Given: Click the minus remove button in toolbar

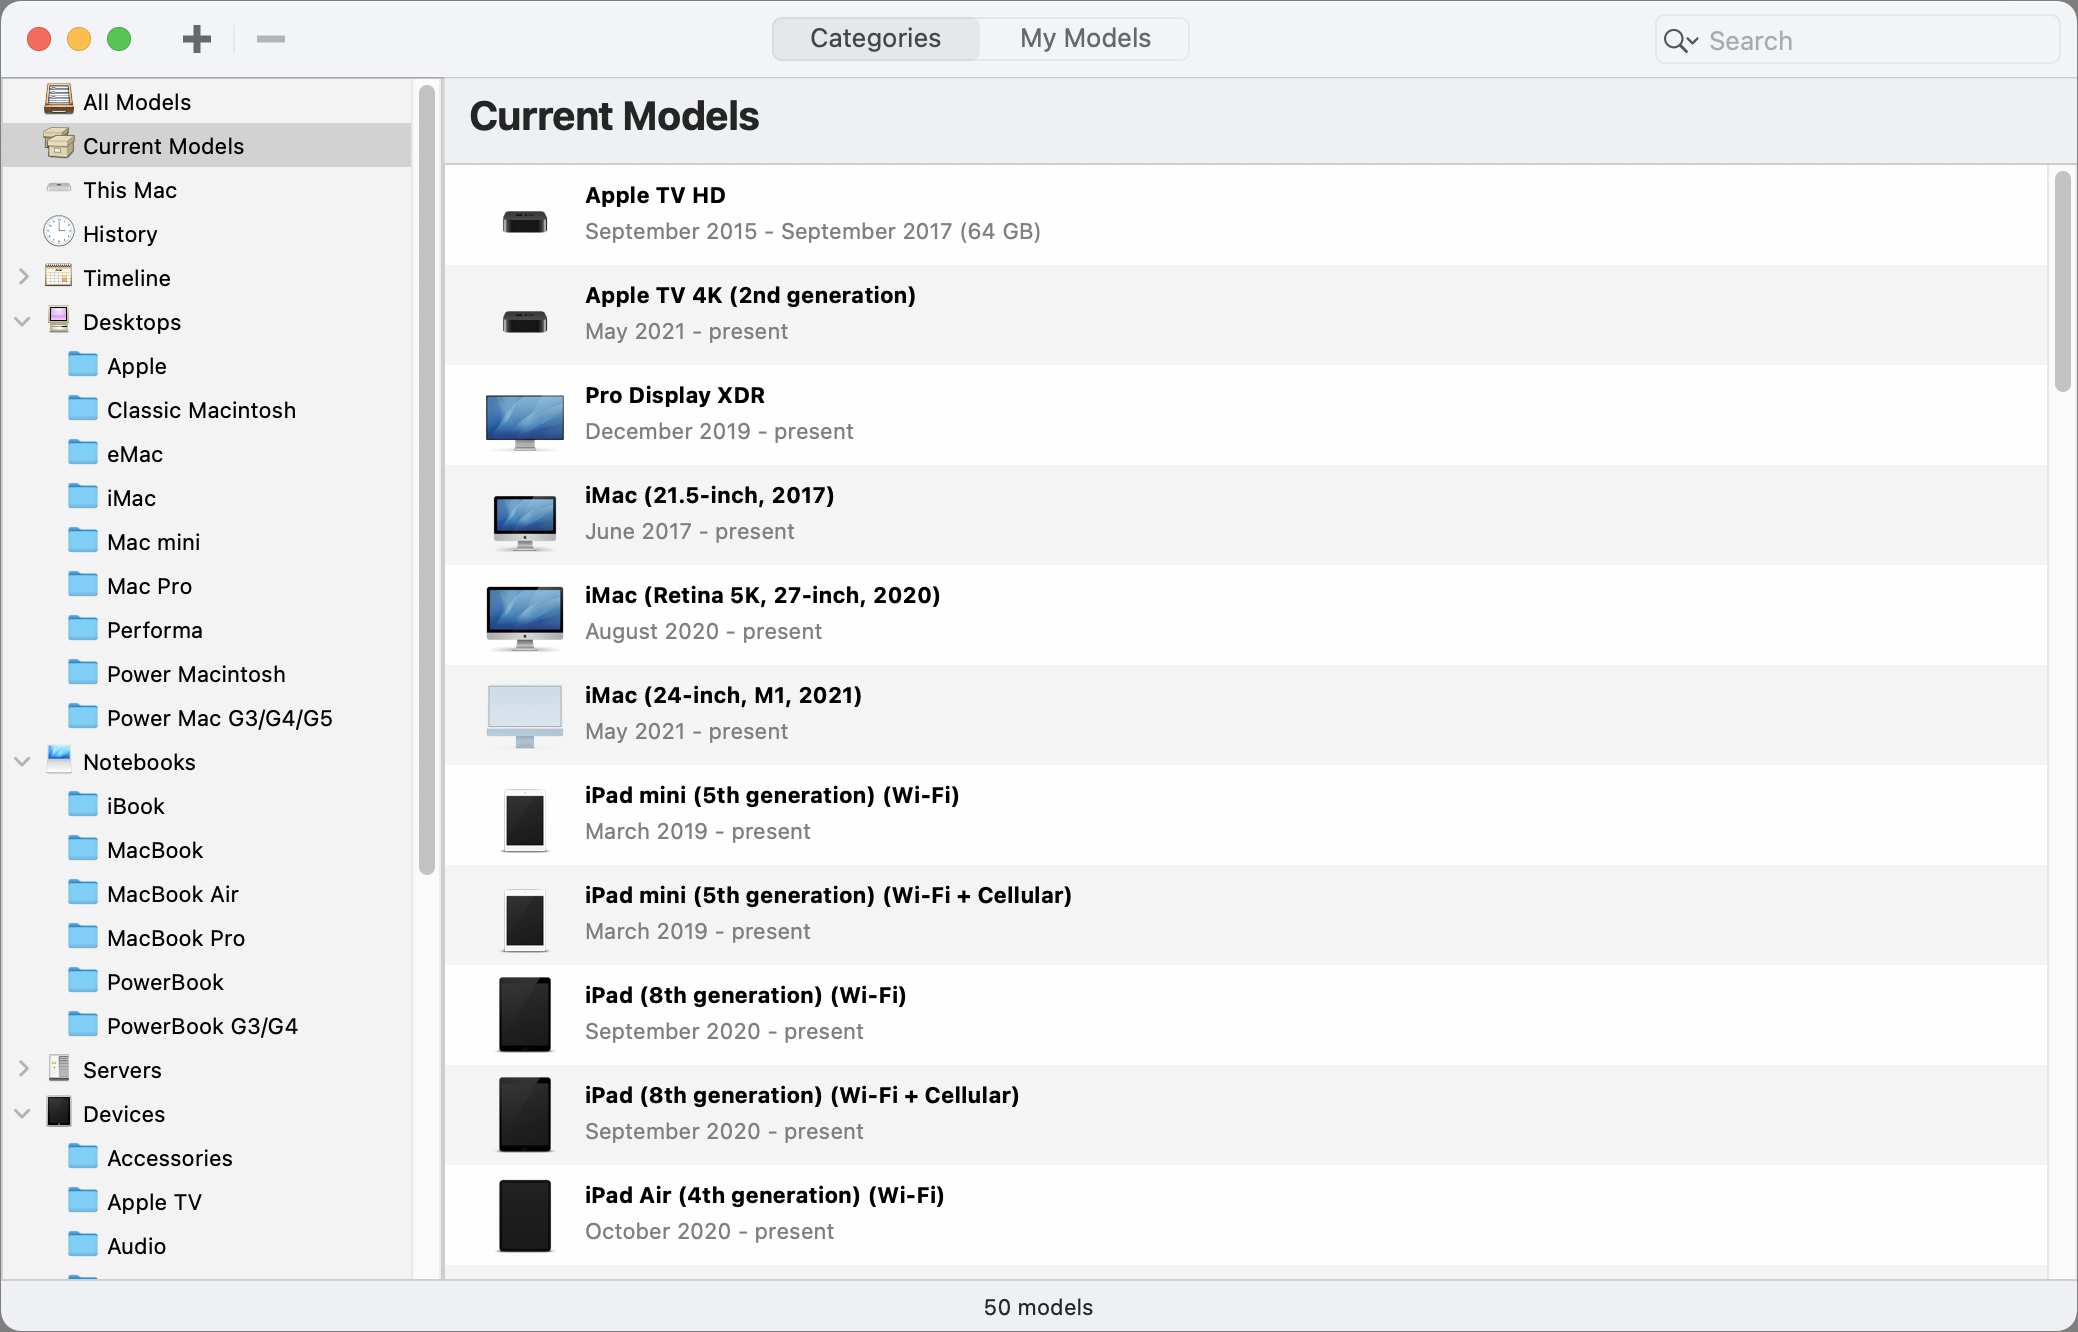Looking at the screenshot, I should point(271,39).
